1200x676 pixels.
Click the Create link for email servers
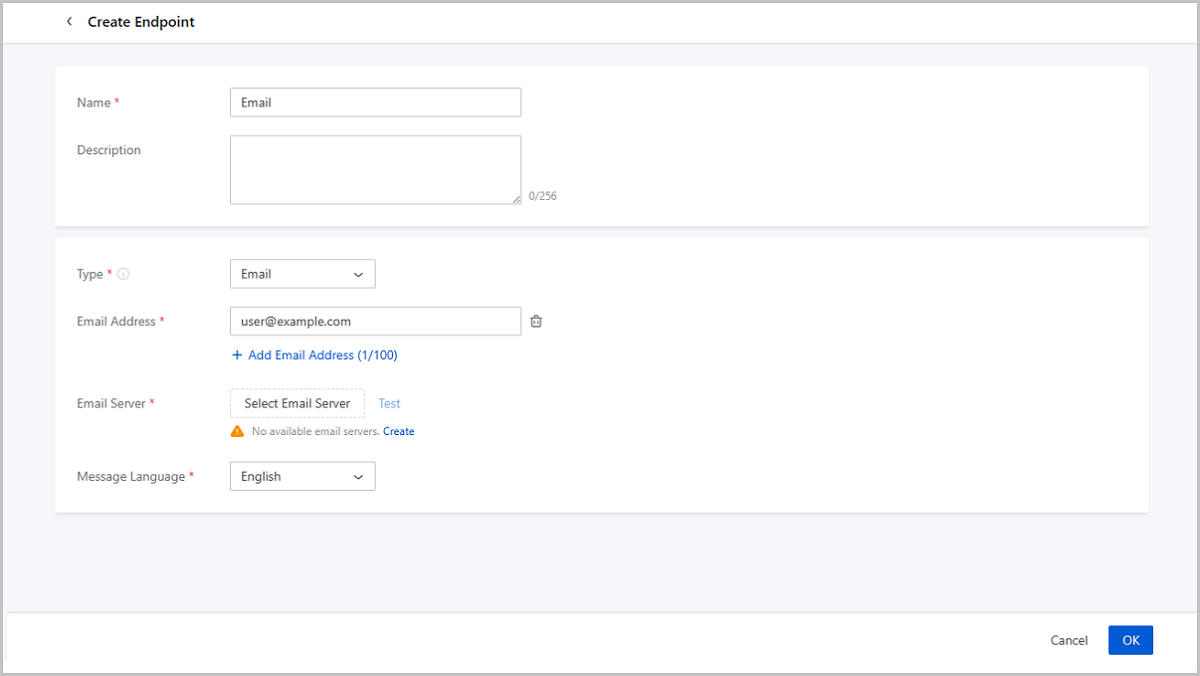pyautogui.click(x=398, y=431)
